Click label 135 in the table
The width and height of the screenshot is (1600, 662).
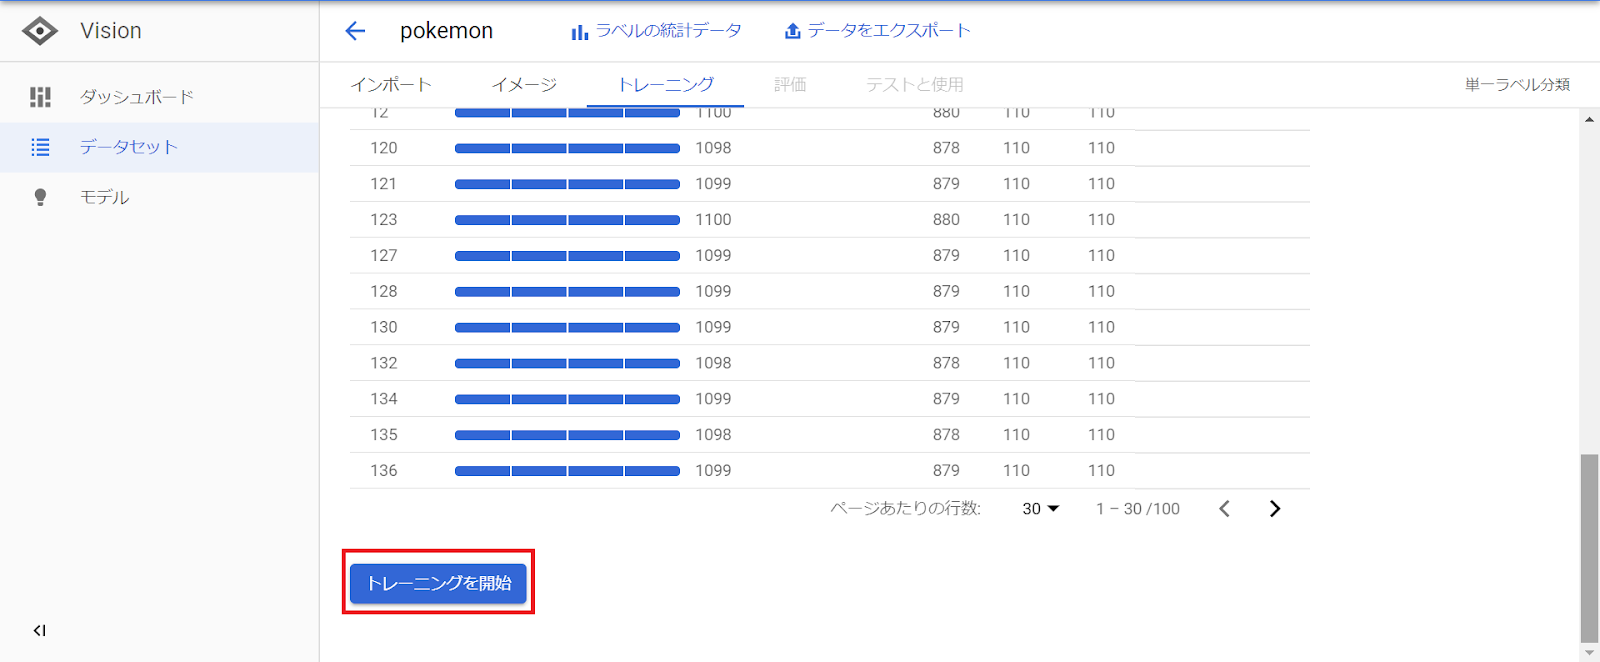click(384, 435)
